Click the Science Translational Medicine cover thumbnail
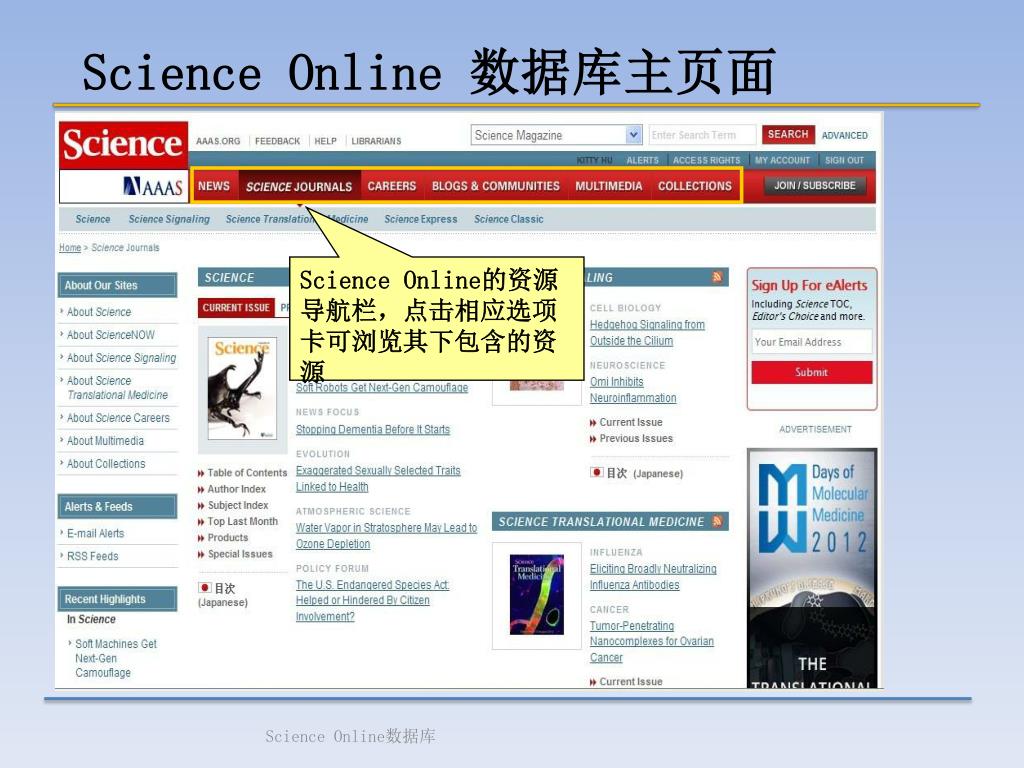 pos(537,594)
